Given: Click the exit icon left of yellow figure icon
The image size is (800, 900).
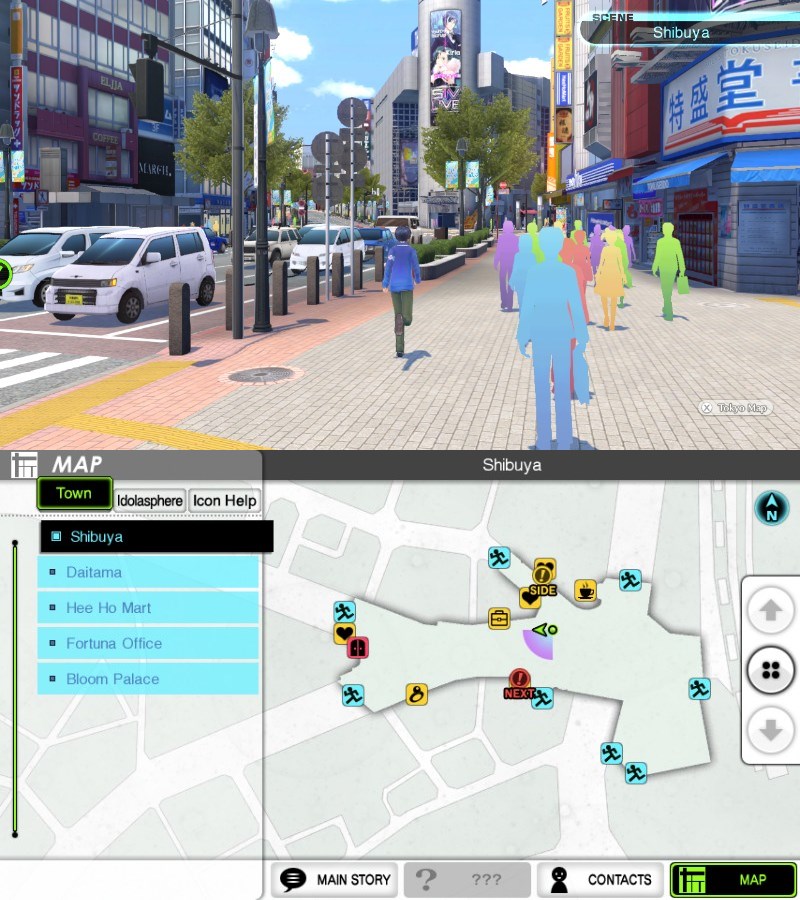Looking at the screenshot, I should pyautogui.click(x=352, y=695).
